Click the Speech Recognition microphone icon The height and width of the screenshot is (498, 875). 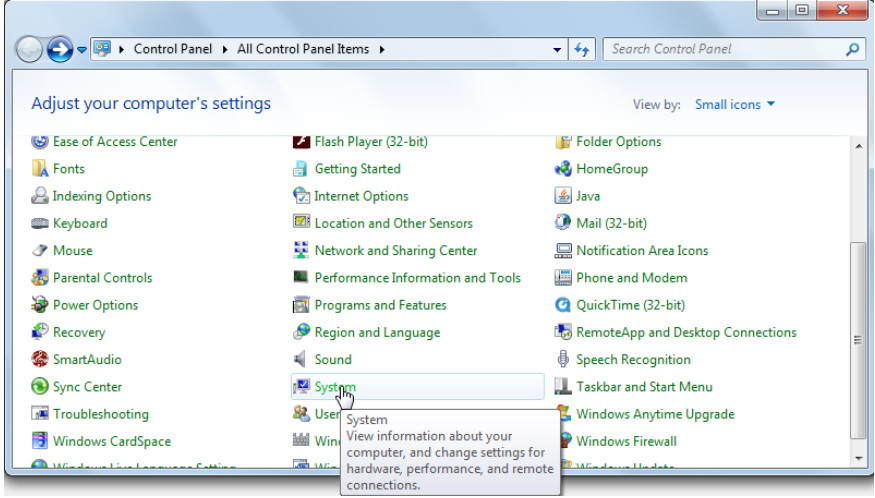tap(563, 360)
